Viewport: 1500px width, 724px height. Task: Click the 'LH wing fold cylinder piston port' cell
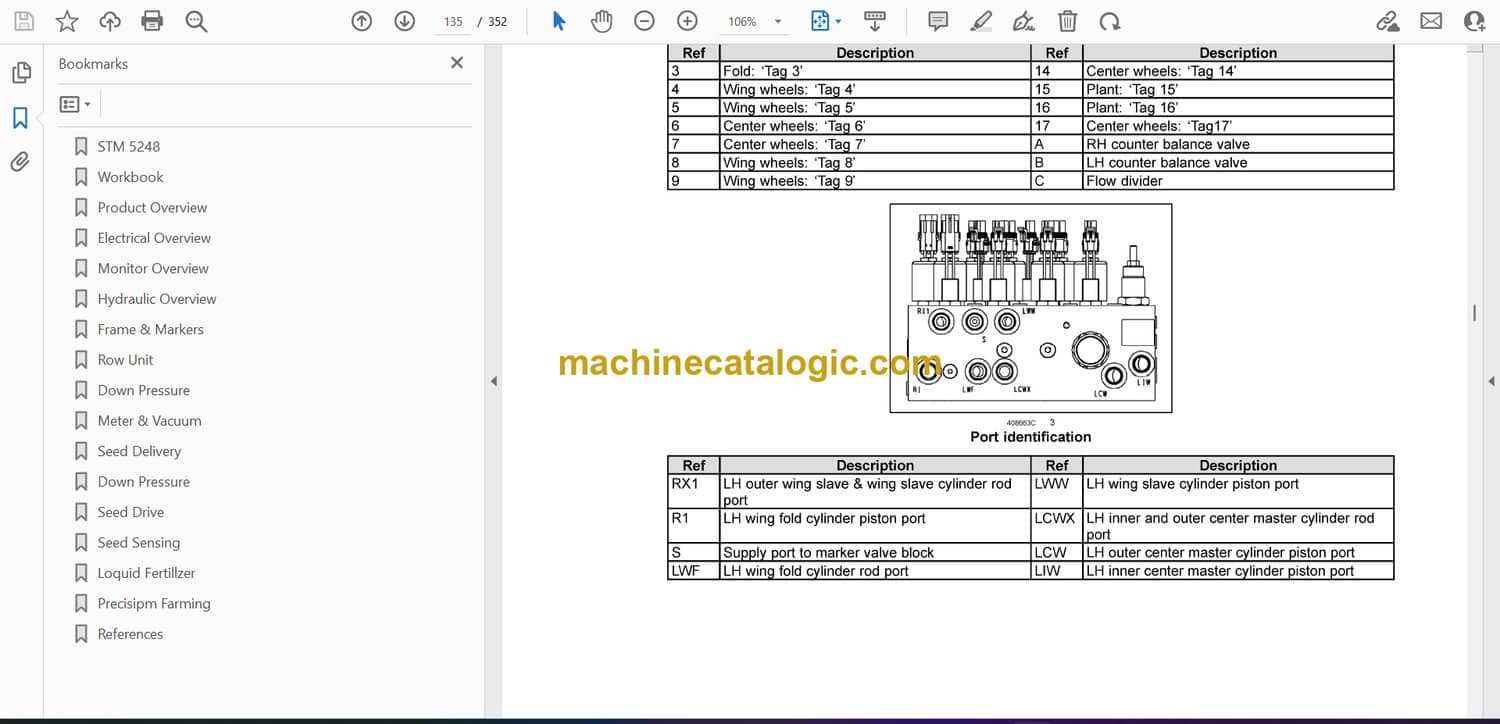pyautogui.click(x=875, y=526)
